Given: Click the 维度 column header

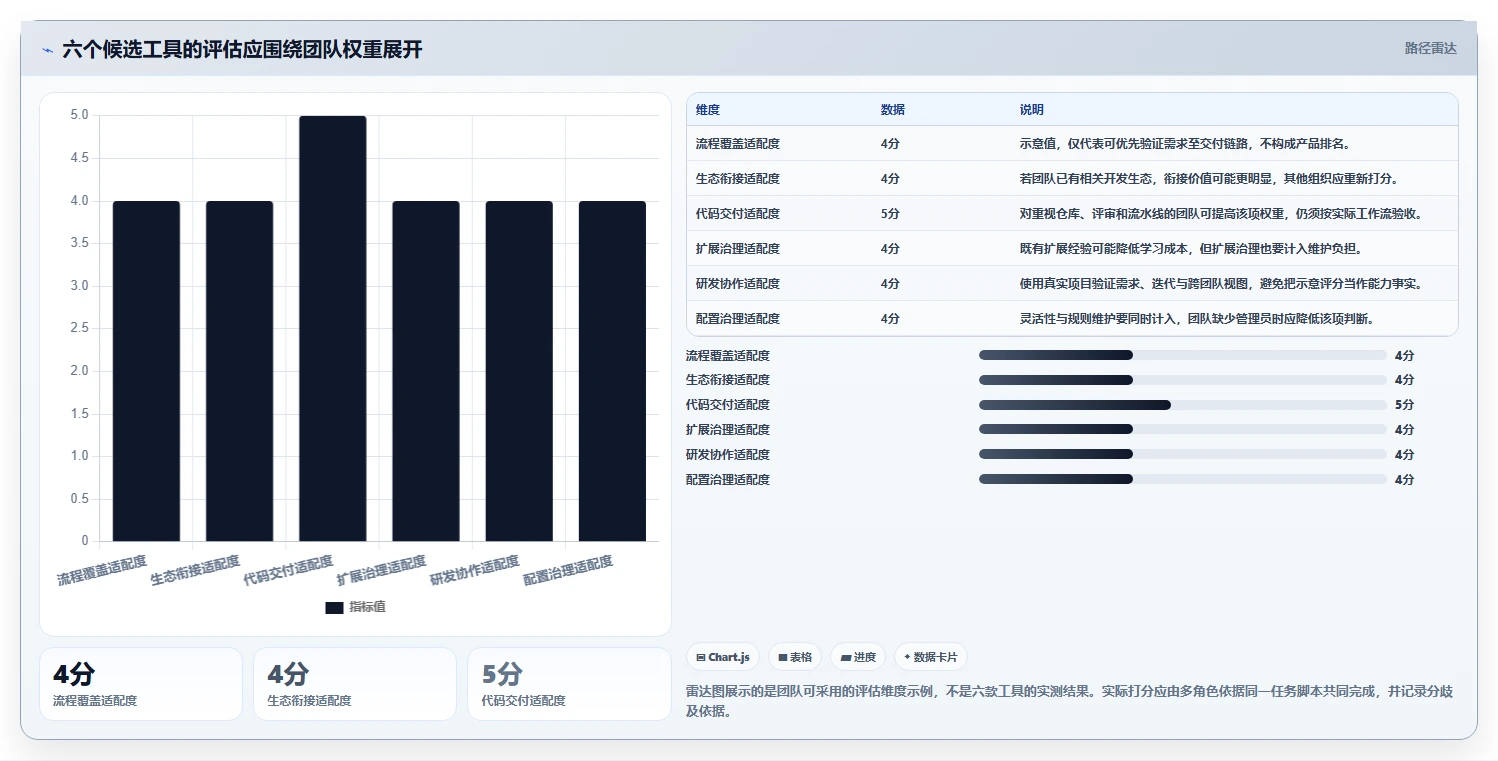Looking at the screenshot, I should pyautogui.click(x=708, y=110).
